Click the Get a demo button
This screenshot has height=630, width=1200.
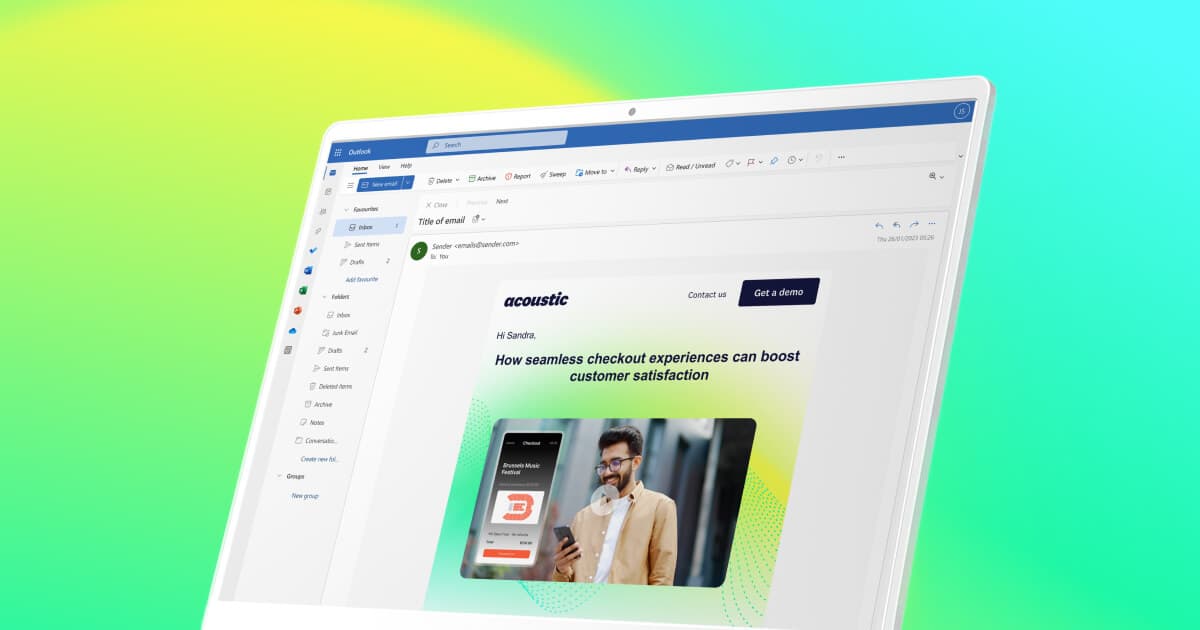[x=778, y=292]
